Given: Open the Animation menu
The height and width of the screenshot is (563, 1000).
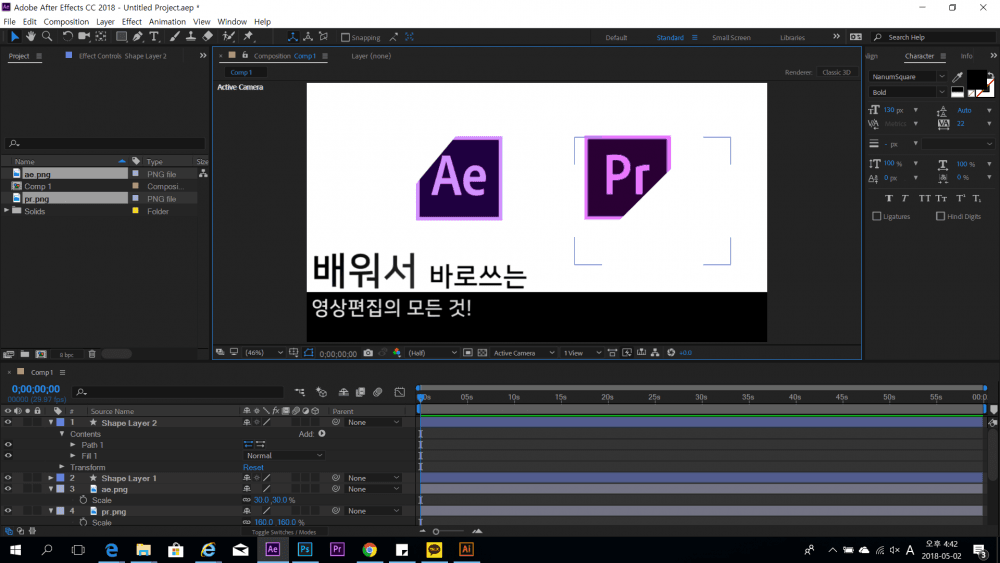Looking at the screenshot, I should 167,22.
